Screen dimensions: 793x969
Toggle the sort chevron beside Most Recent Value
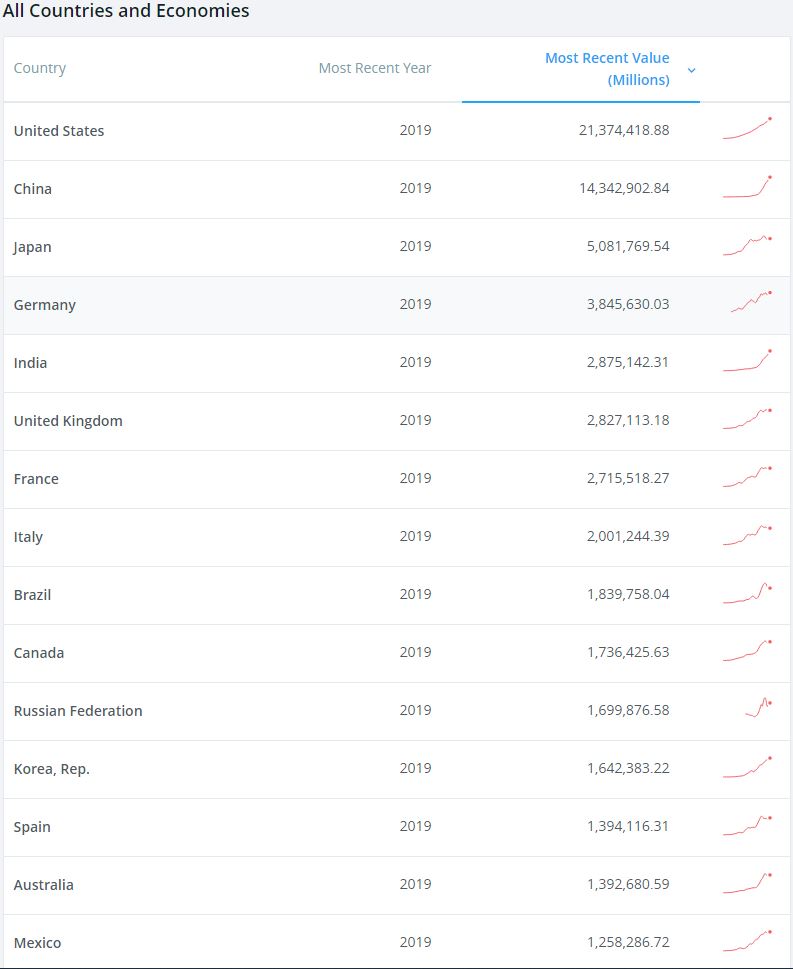692,70
